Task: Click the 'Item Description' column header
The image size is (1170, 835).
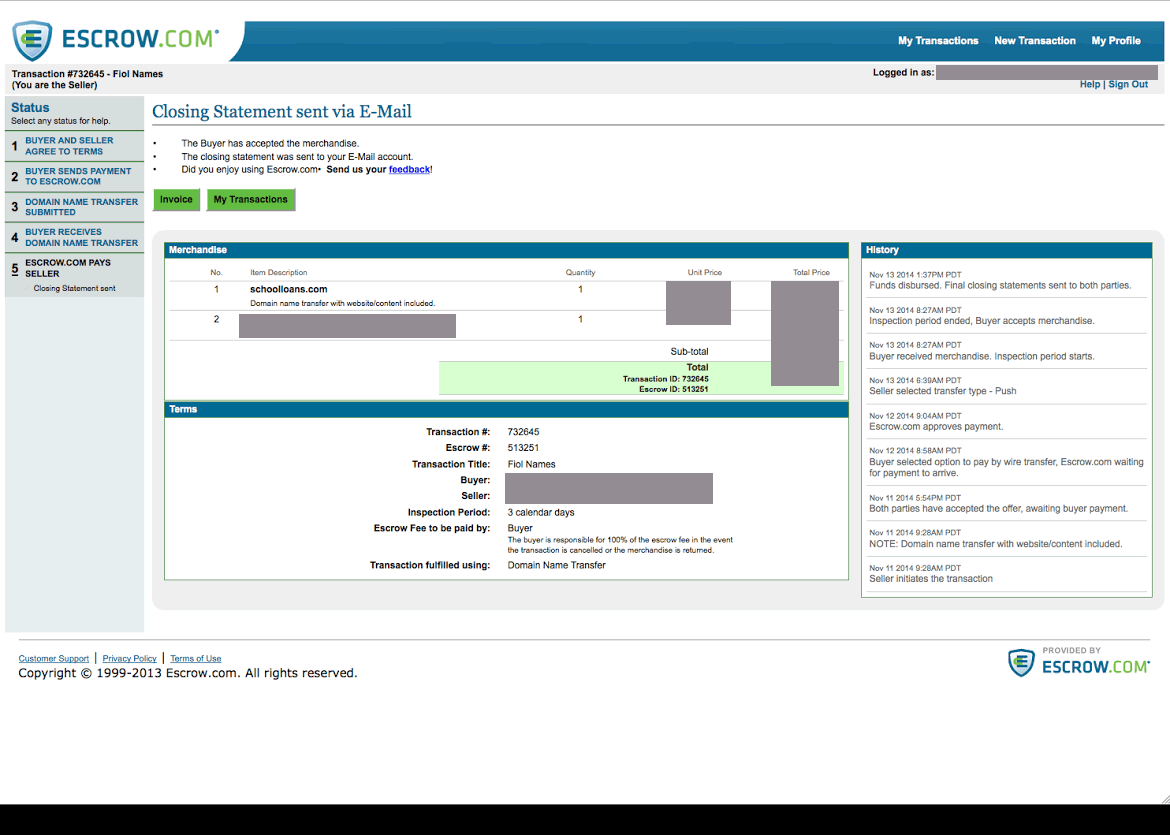Action: pyautogui.click(x=278, y=272)
